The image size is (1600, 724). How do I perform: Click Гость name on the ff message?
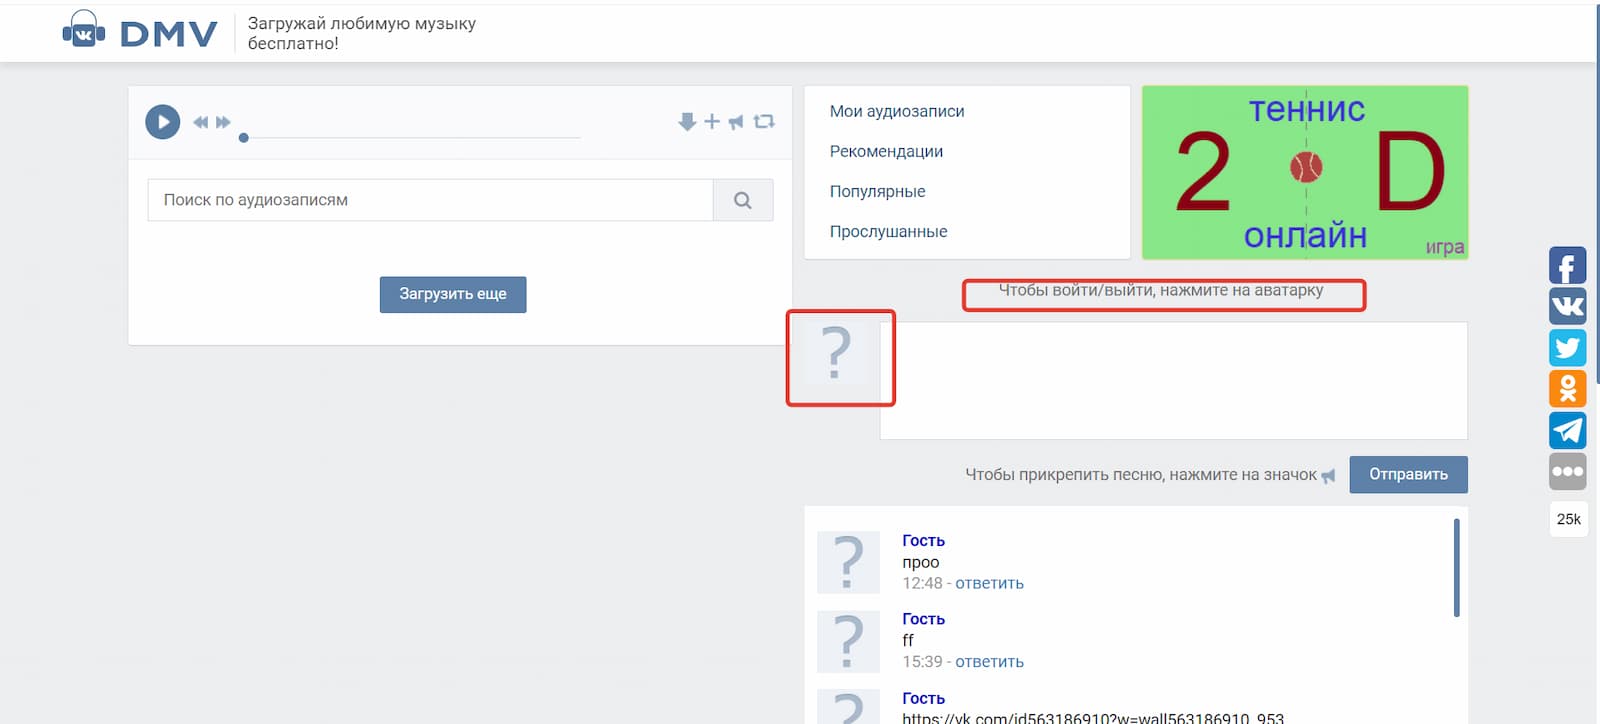(923, 619)
